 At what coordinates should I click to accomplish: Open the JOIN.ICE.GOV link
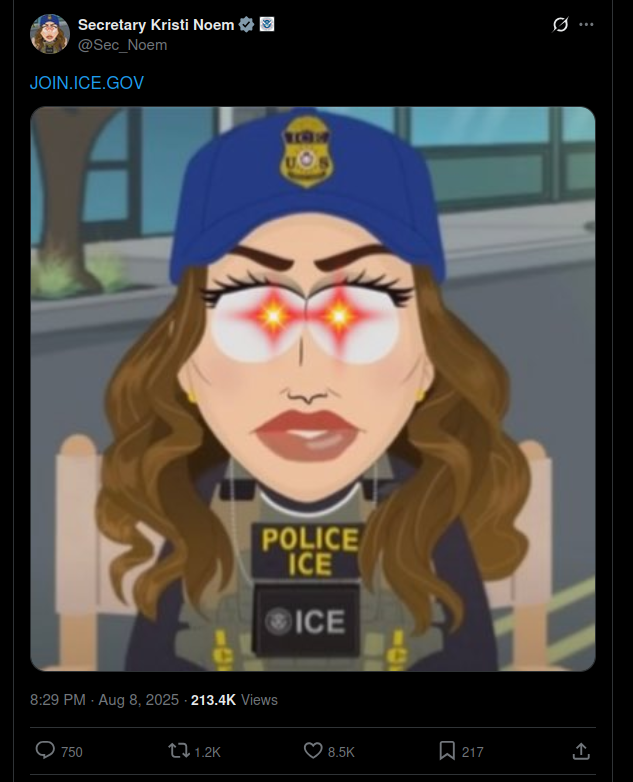(x=87, y=83)
